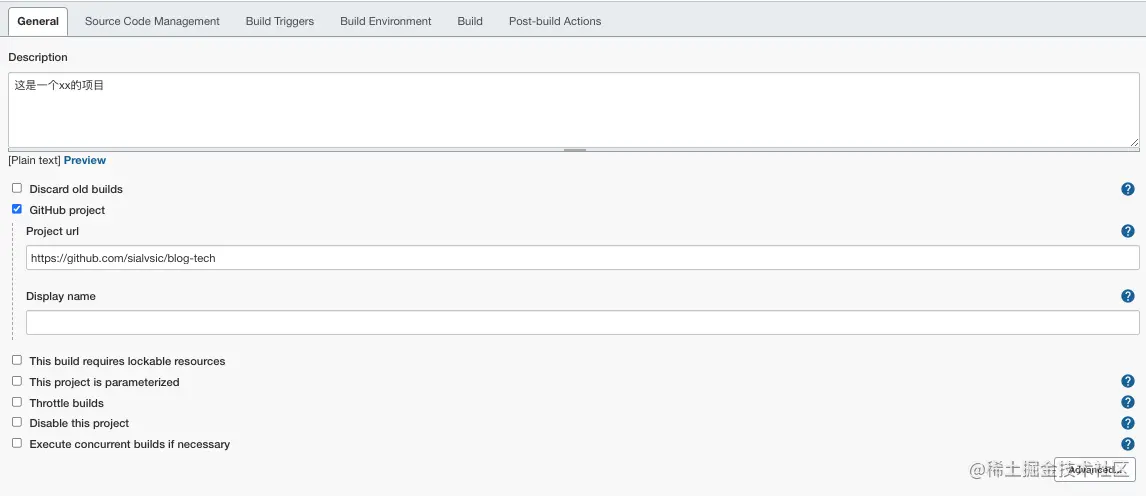Open help icon for Disable this project
The image size is (1146, 496).
(x=1128, y=423)
